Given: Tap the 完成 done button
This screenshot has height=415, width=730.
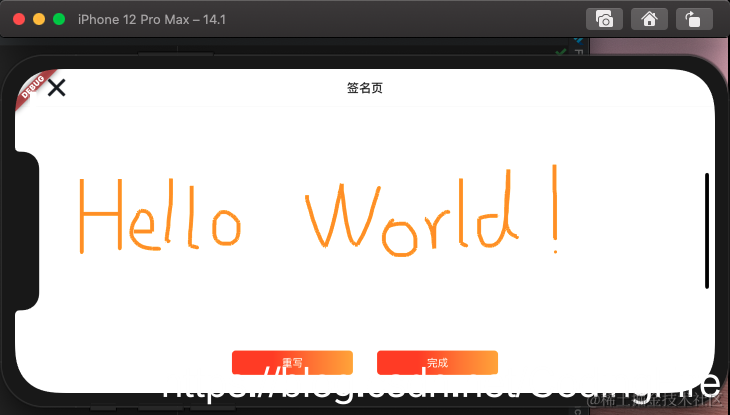Looking at the screenshot, I should pyautogui.click(x=437, y=362).
